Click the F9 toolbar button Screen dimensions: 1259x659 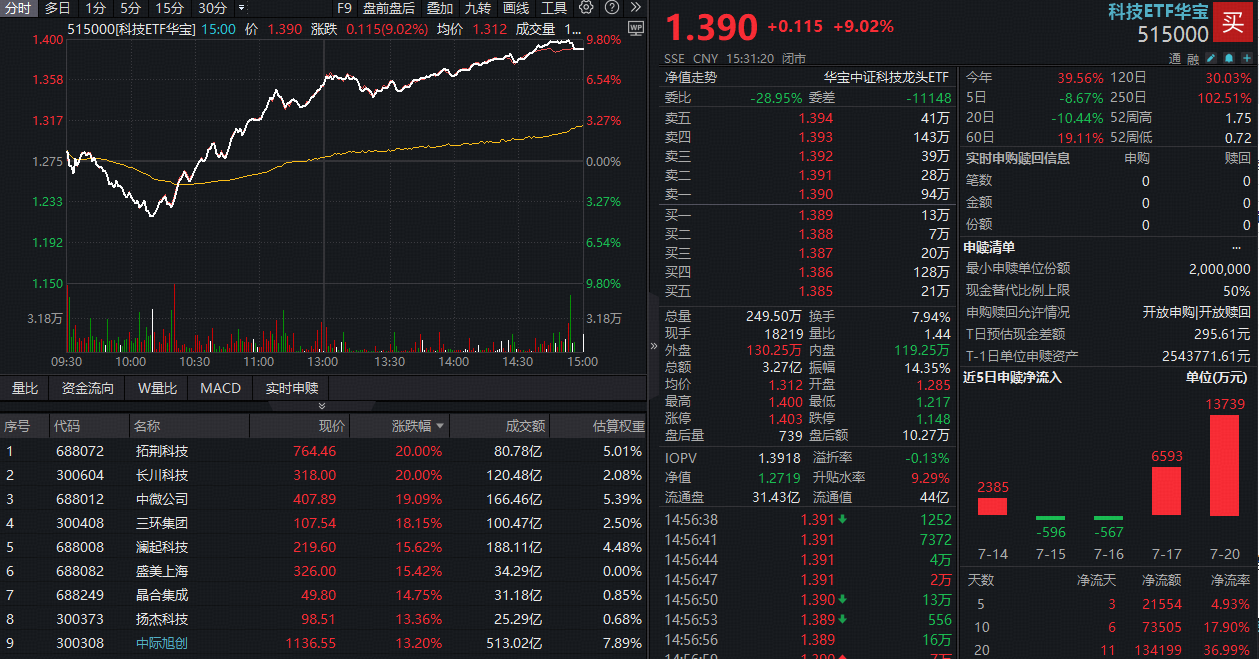pos(345,8)
